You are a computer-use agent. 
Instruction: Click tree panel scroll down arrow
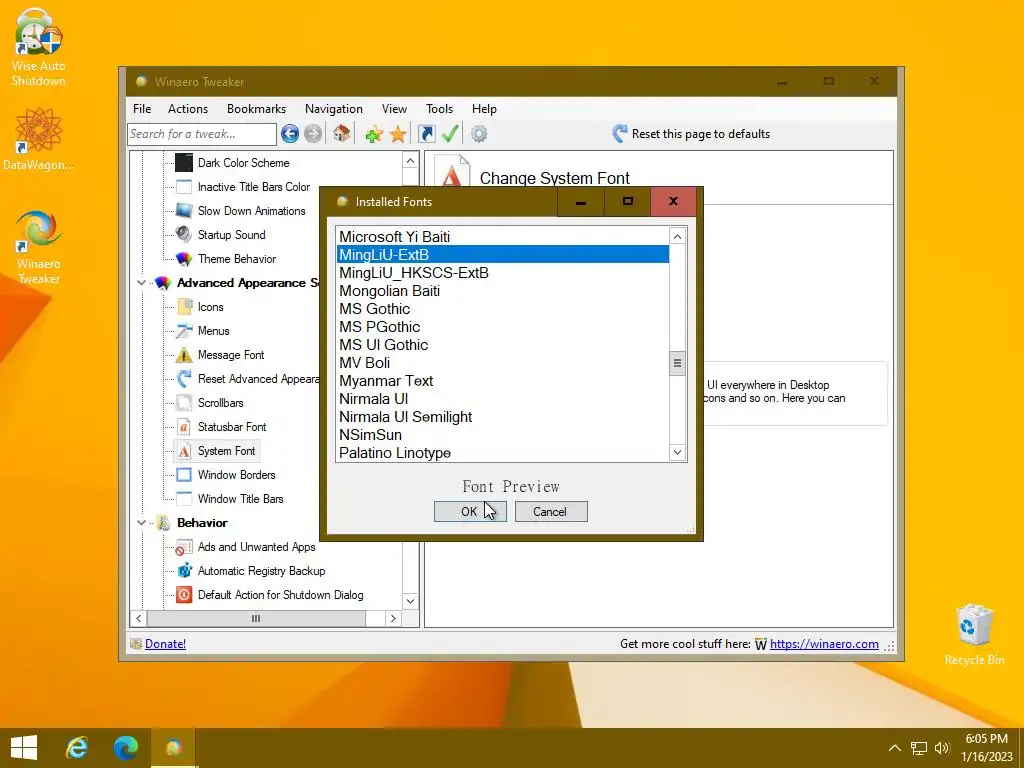point(410,601)
